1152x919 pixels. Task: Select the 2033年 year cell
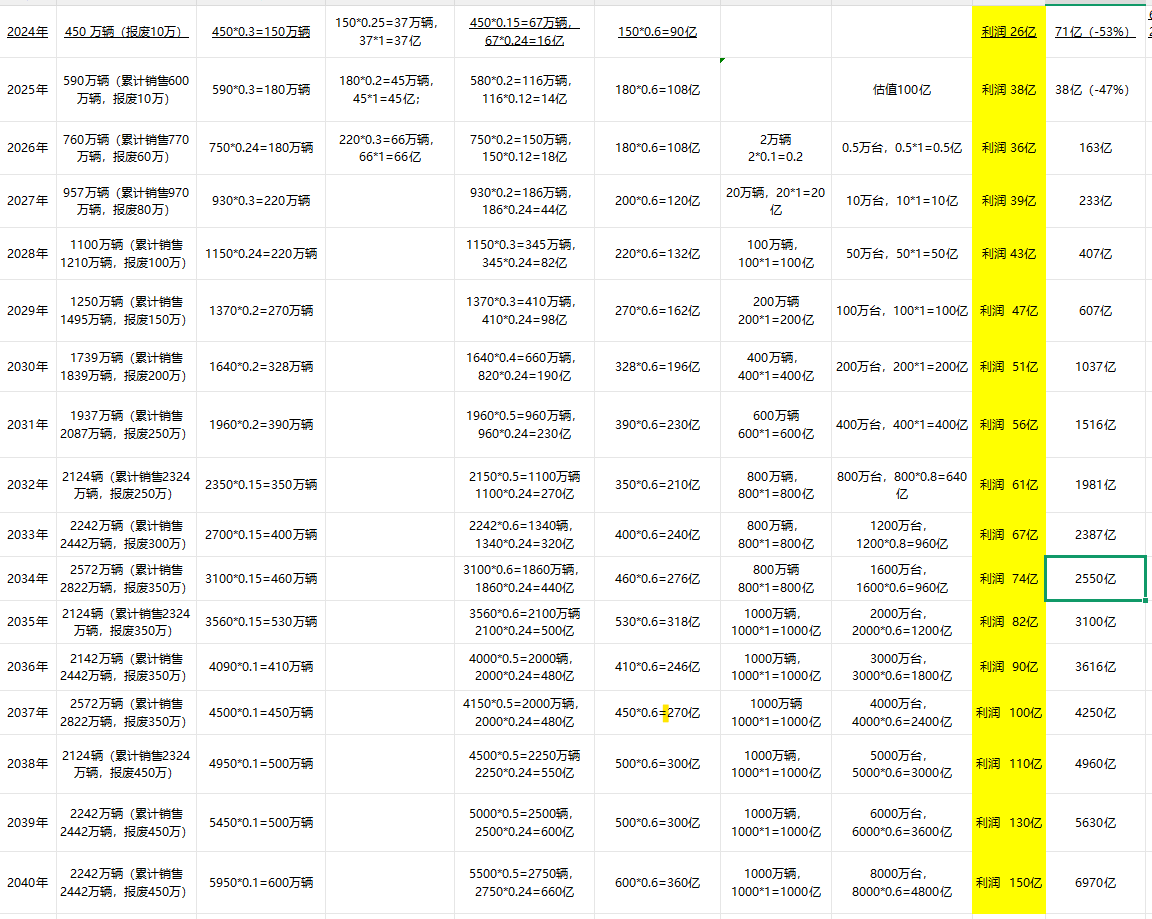pos(28,535)
